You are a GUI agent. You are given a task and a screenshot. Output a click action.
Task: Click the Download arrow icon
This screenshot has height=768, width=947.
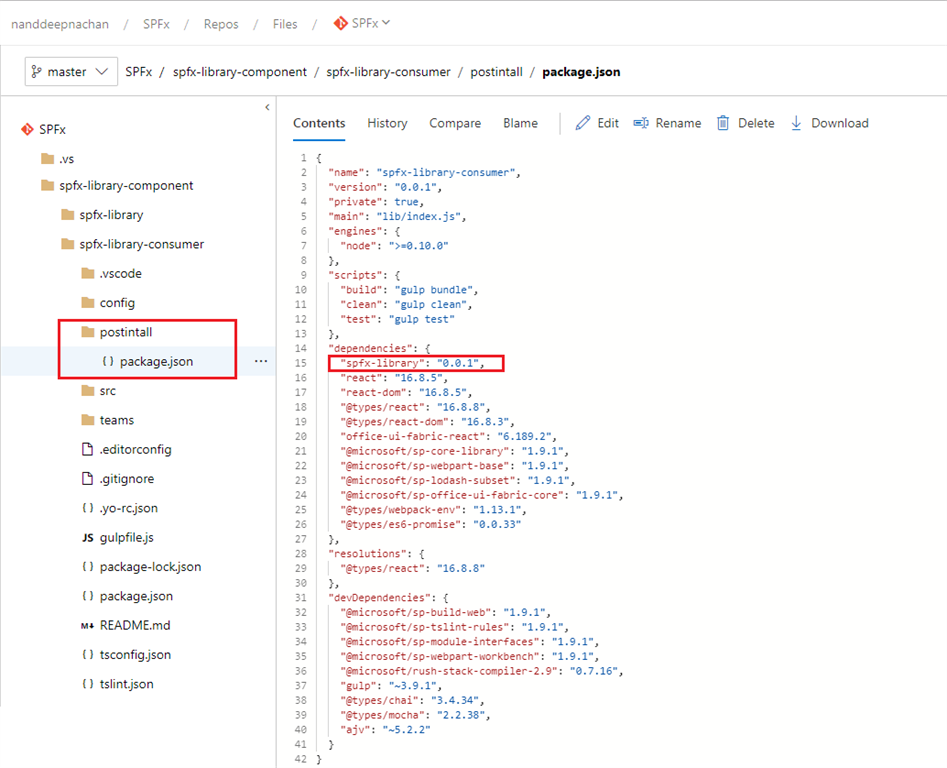click(x=796, y=123)
